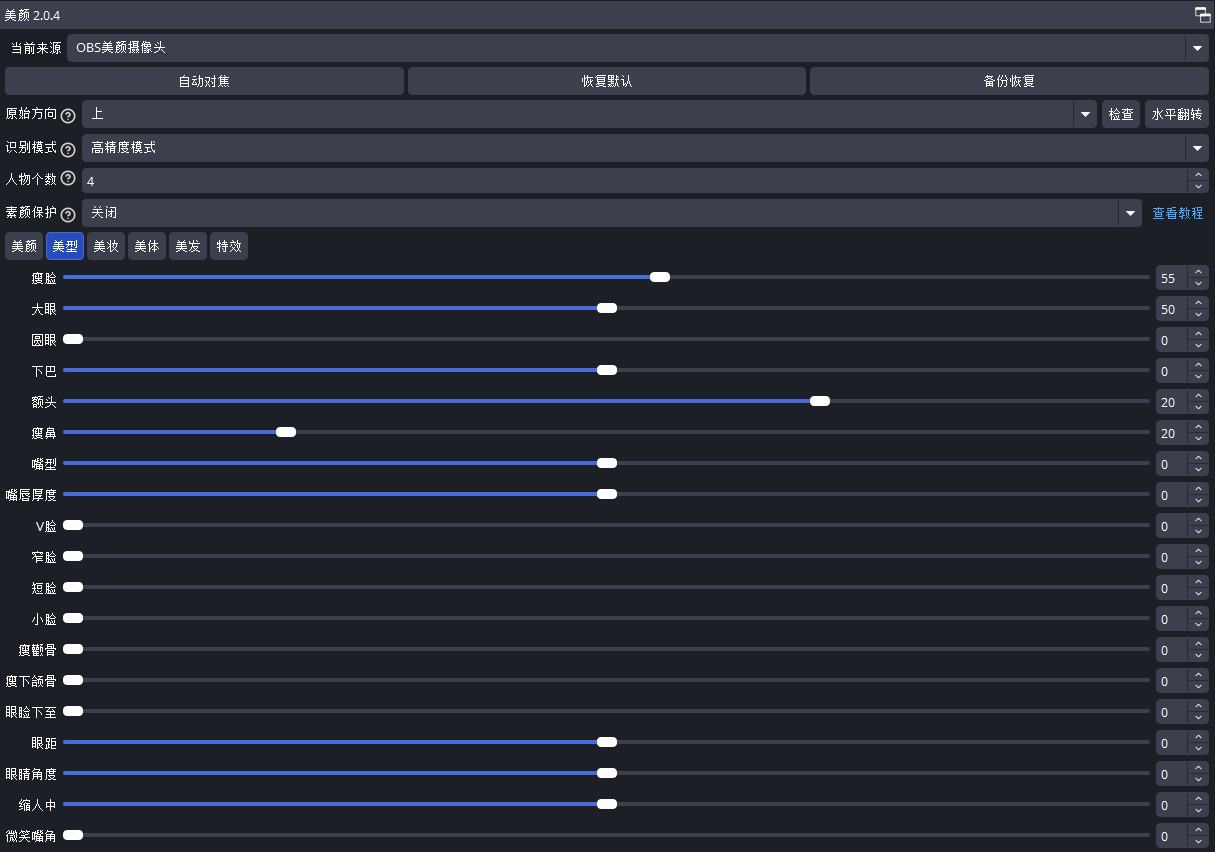The width and height of the screenshot is (1215, 852).
Task: Click help icon beside 素颜保护
Action: pos(68,214)
